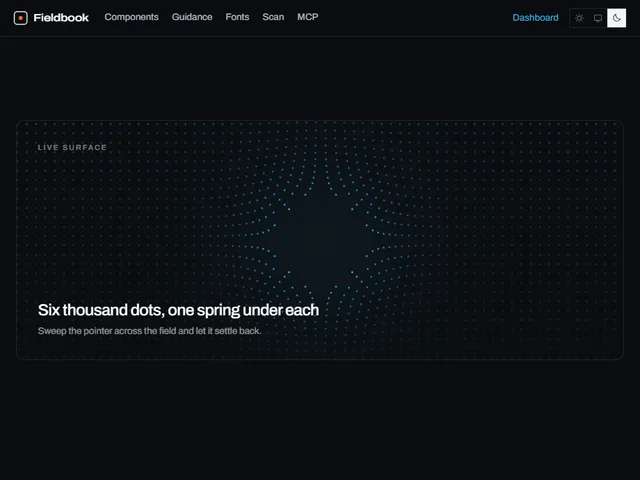The width and height of the screenshot is (640, 480).
Task: Switch to light theme sun icon
Action: tap(579, 18)
